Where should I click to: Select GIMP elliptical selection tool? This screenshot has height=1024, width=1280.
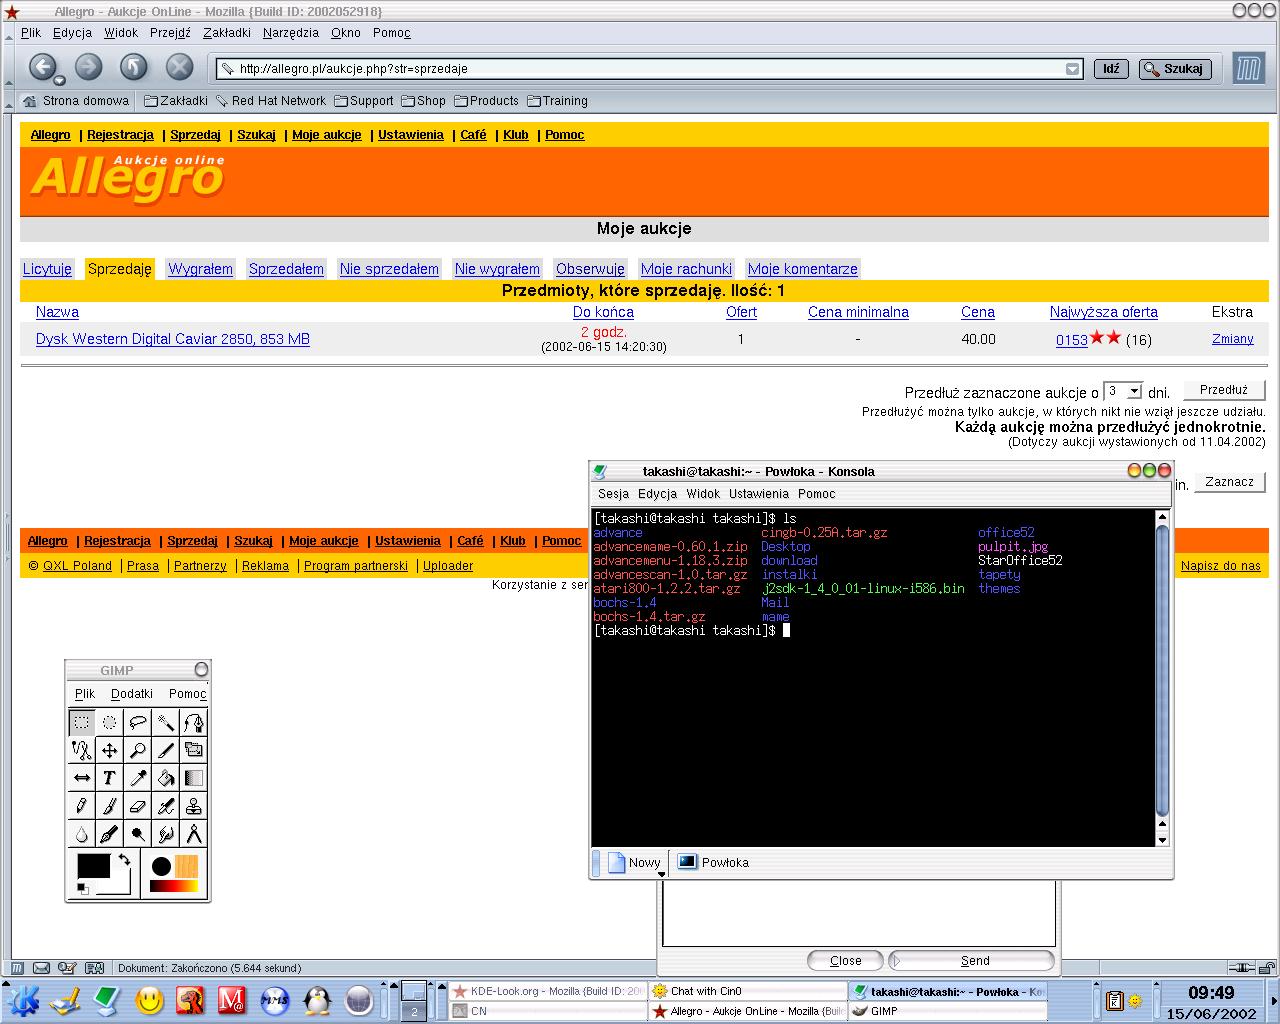tap(110, 722)
